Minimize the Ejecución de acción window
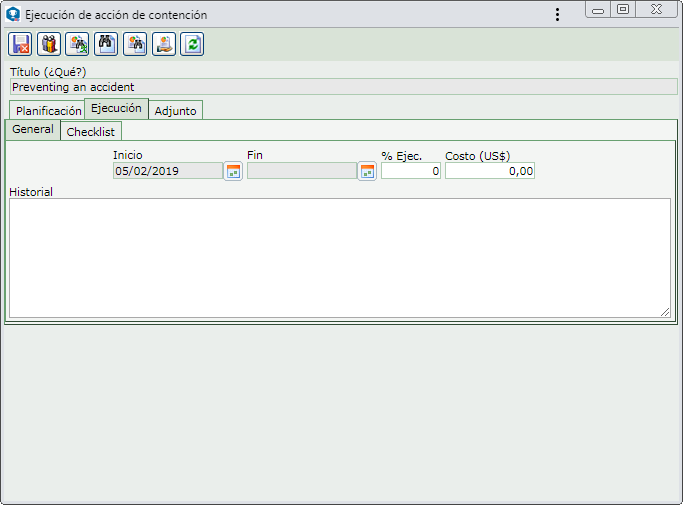This screenshot has width=683, height=505. coord(598,10)
